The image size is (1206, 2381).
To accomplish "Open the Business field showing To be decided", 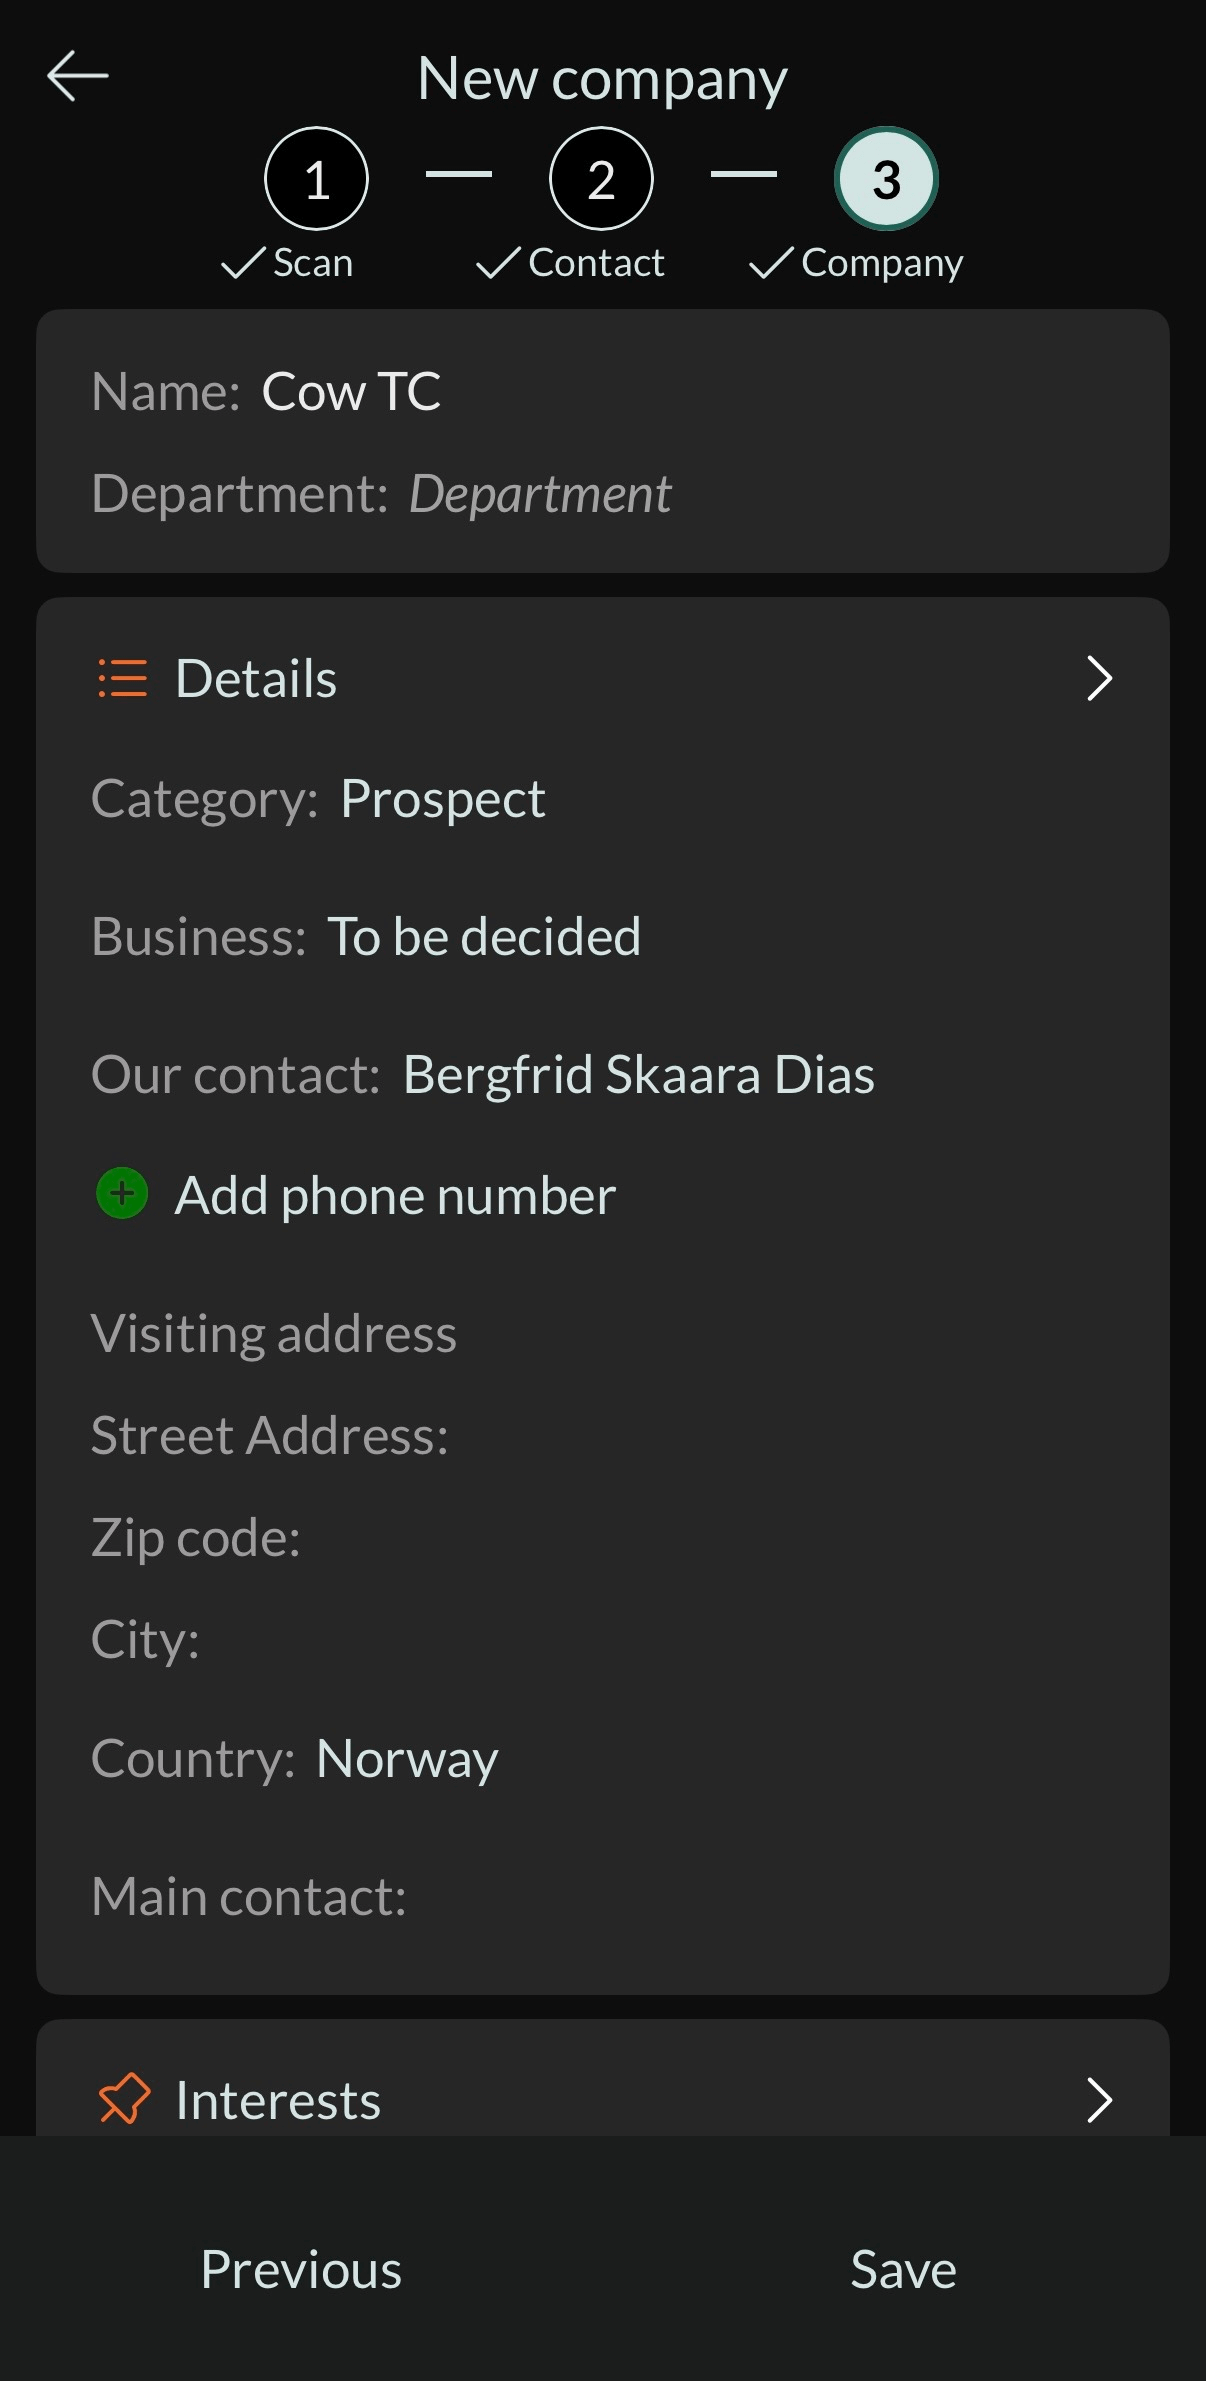I will [486, 936].
